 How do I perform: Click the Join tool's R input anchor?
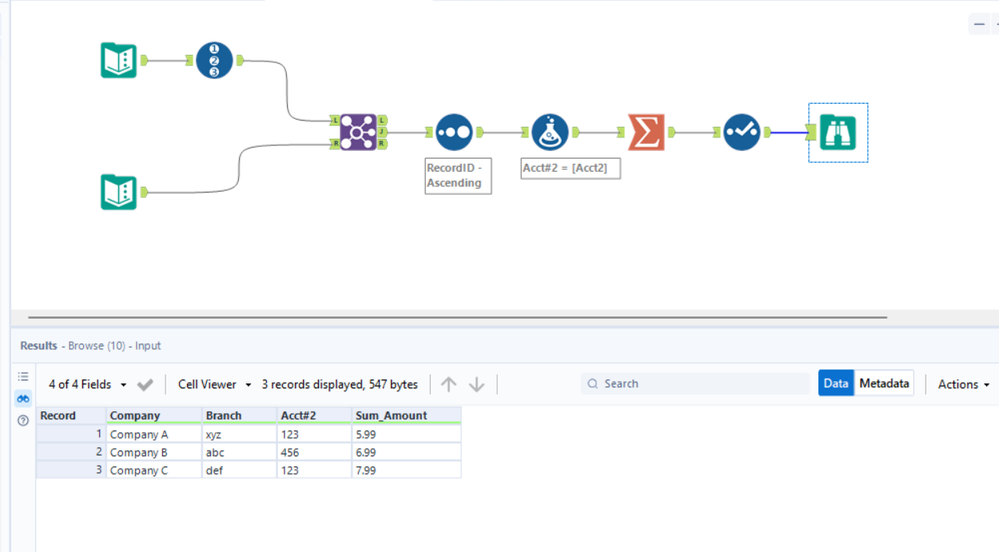tap(335, 144)
